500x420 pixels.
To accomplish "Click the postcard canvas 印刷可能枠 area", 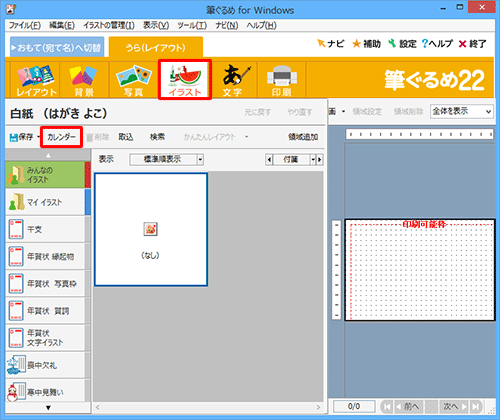I will click(420, 270).
